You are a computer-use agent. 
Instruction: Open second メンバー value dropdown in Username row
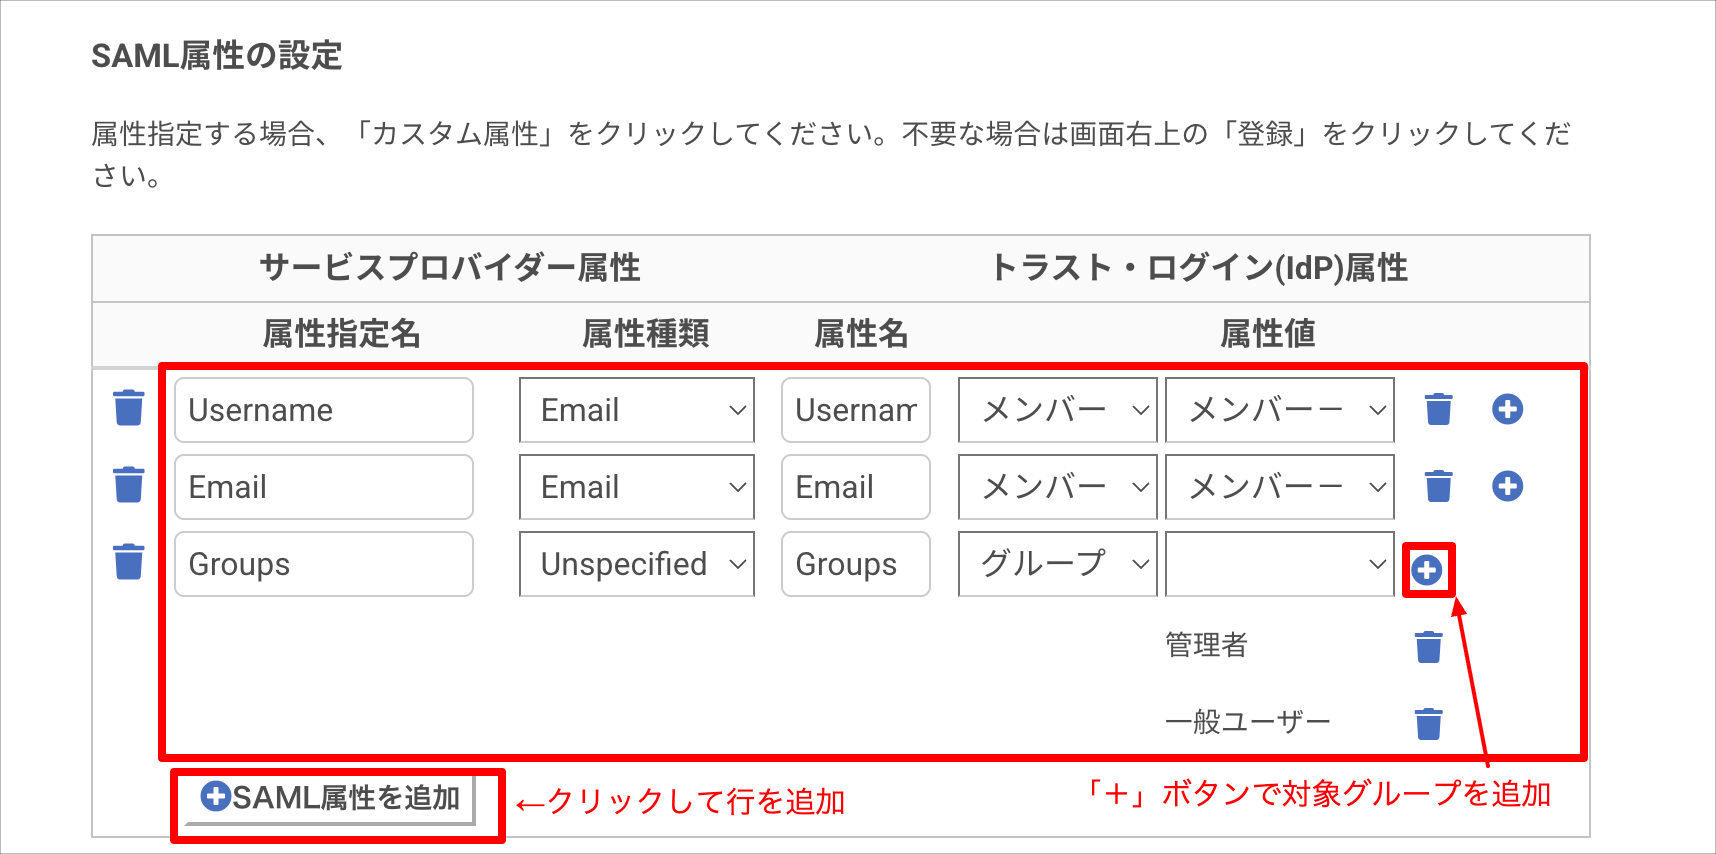tap(1280, 410)
